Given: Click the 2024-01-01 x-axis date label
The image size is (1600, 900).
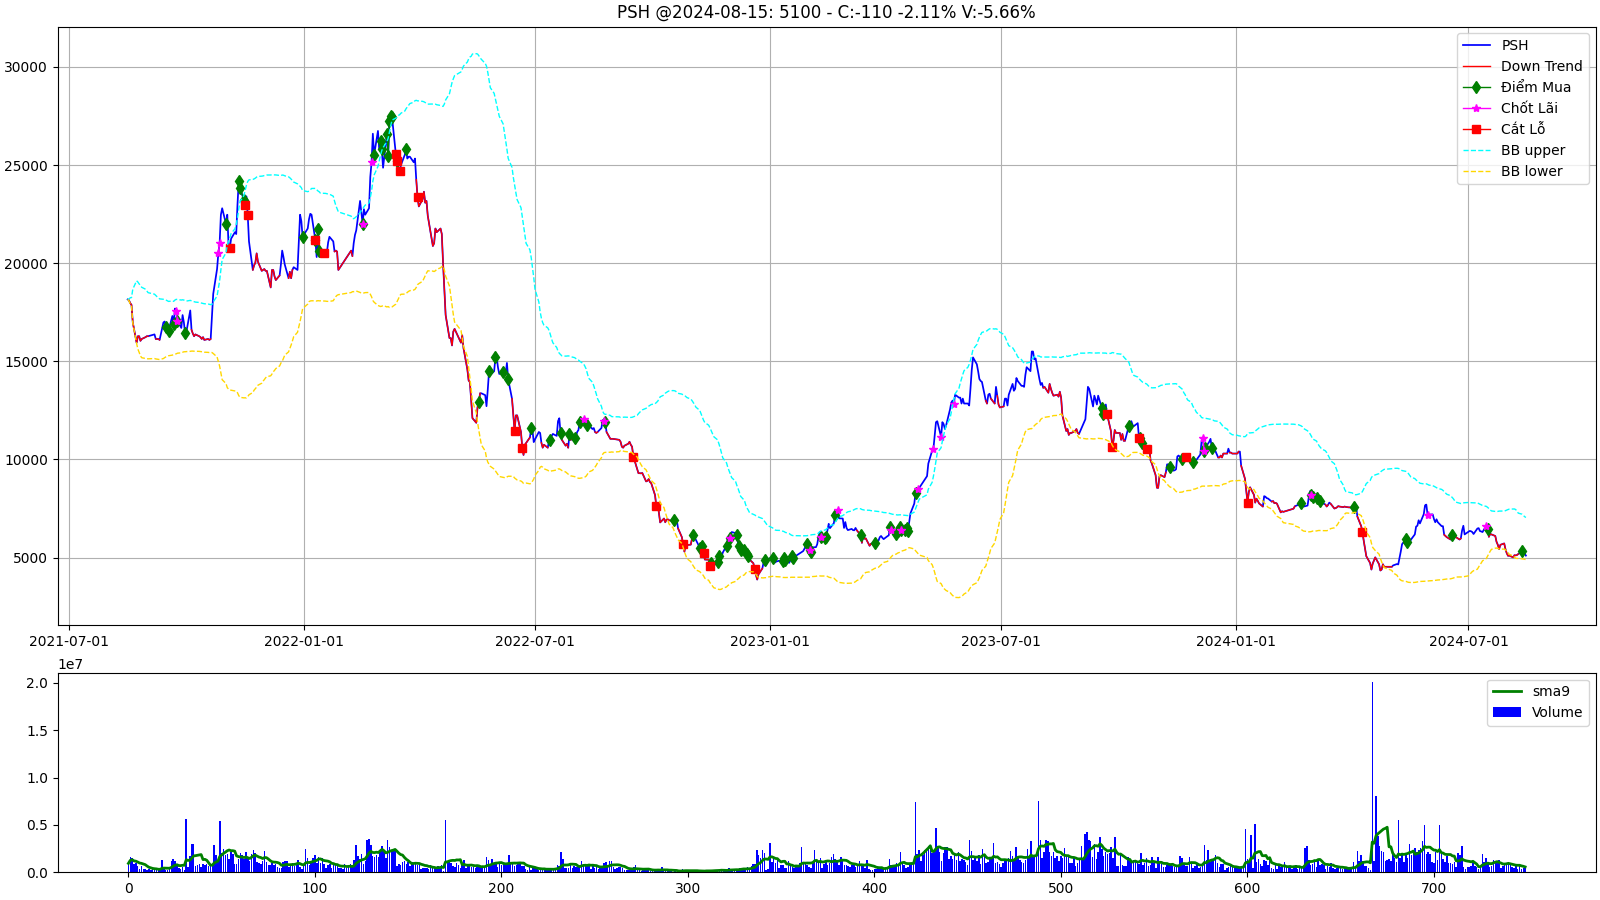Looking at the screenshot, I should click(1236, 641).
